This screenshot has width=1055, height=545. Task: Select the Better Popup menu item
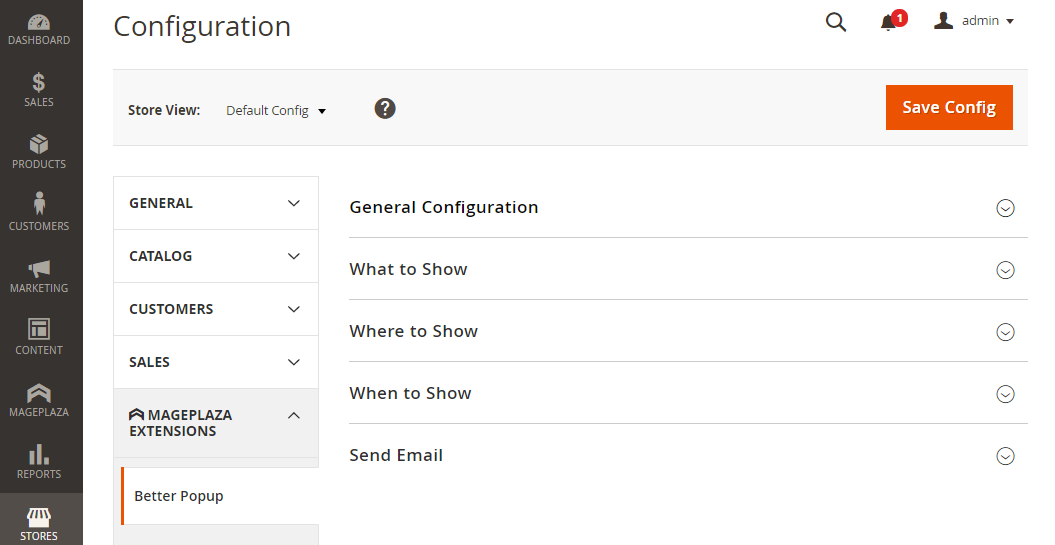[179, 496]
